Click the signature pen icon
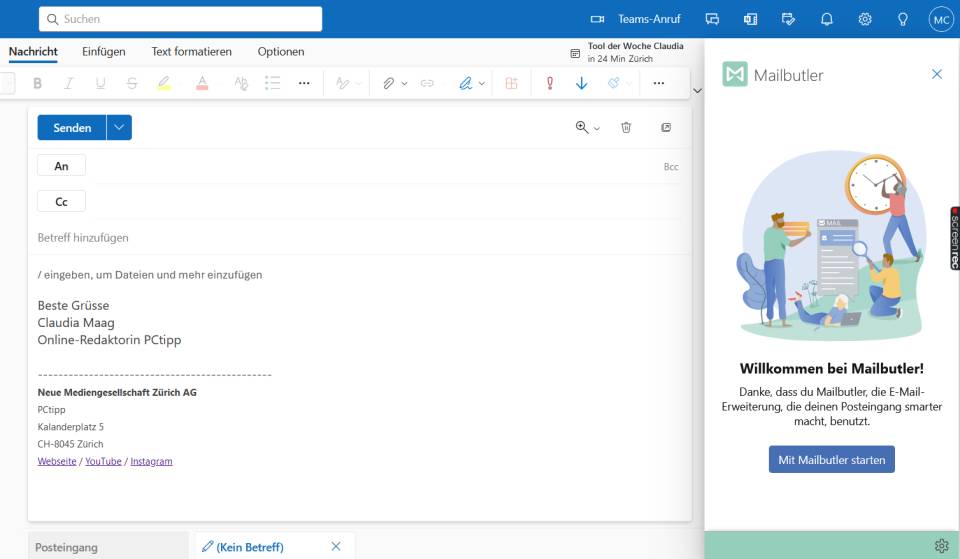This screenshot has width=960, height=559. click(x=466, y=83)
